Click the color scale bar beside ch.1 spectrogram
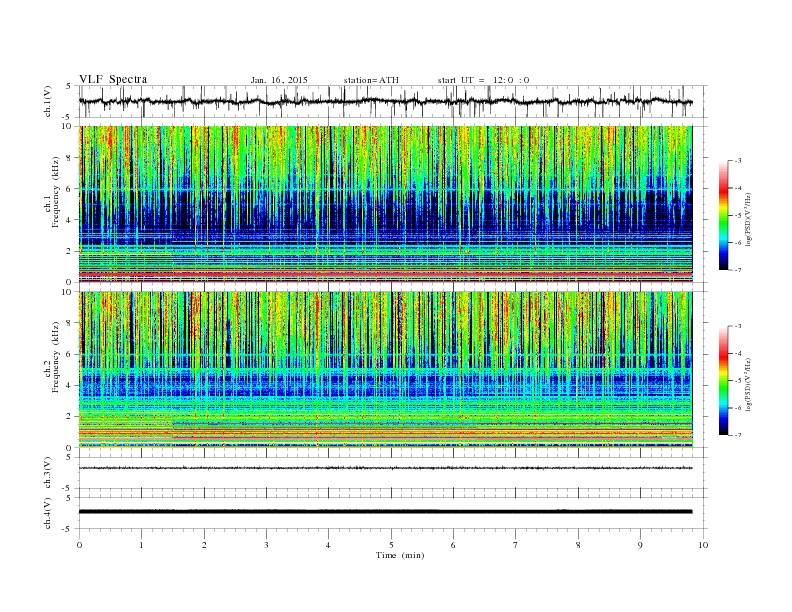The width and height of the screenshot is (792, 612). [723, 215]
